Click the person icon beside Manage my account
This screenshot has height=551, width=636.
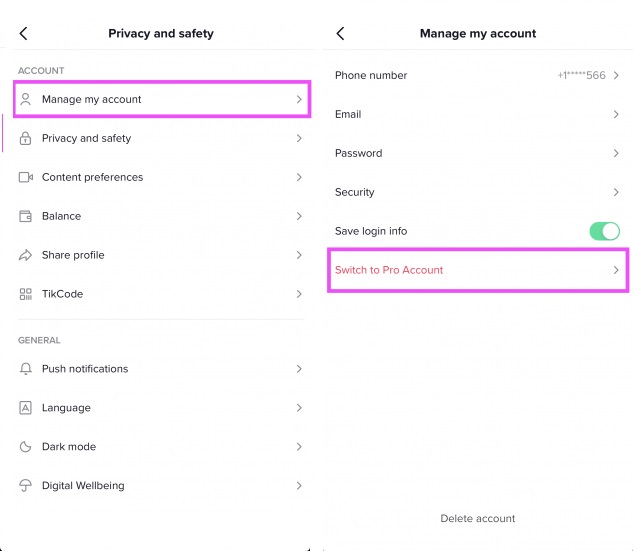click(26, 99)
